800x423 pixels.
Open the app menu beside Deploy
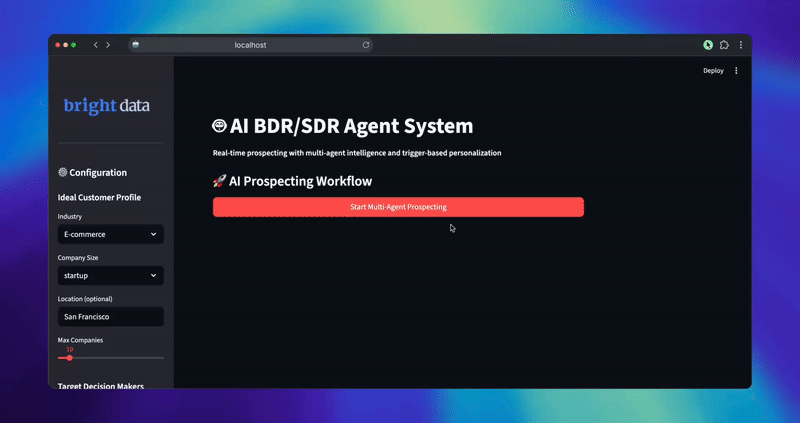(x=736, y=71)
